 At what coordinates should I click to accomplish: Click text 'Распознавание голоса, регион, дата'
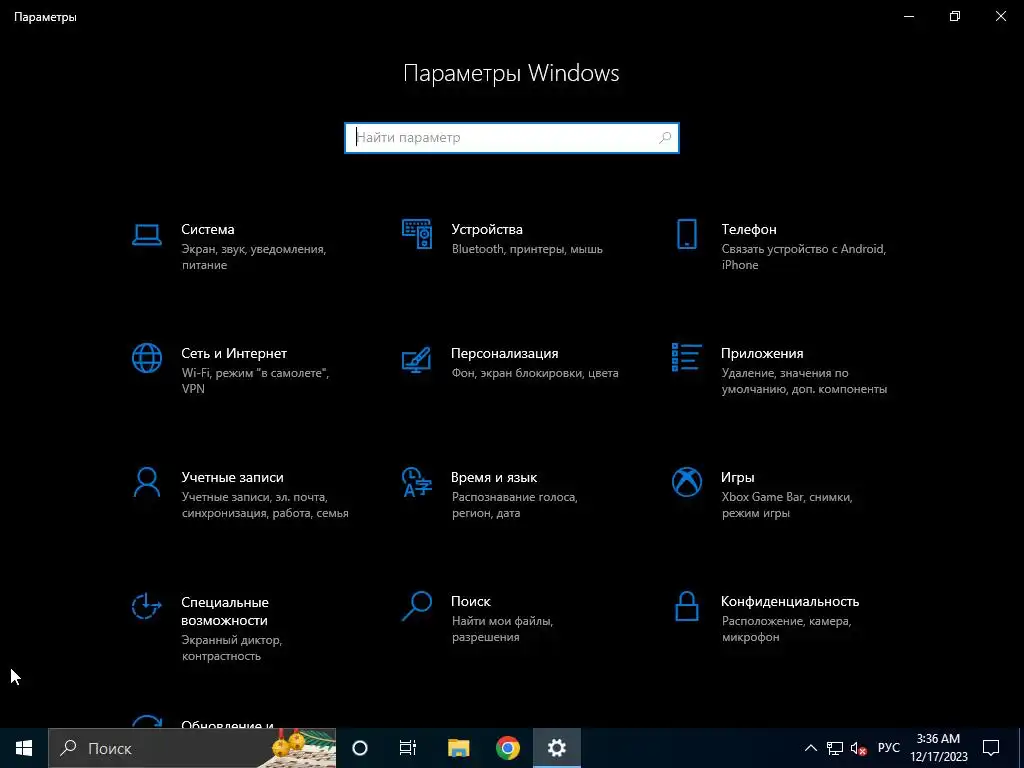click(514, 505)
